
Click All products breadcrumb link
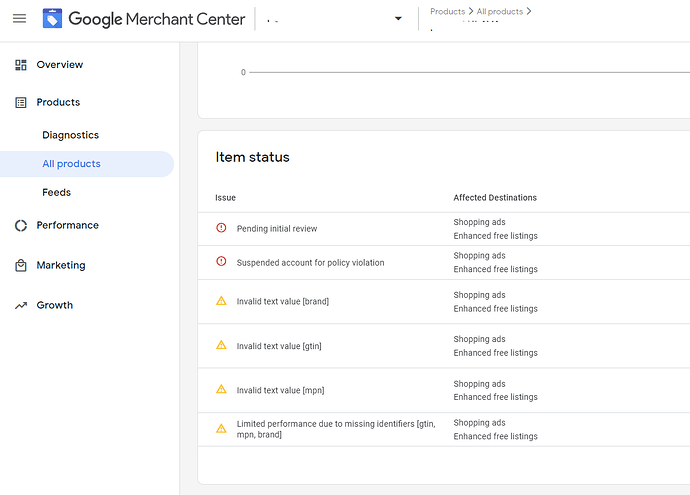tap(500, 11)
